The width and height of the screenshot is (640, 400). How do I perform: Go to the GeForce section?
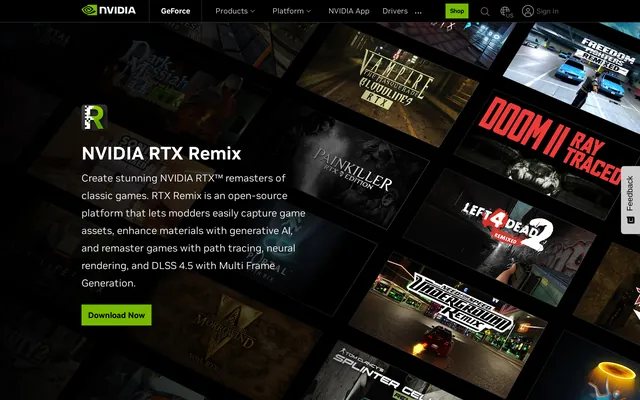coord(176,11)
